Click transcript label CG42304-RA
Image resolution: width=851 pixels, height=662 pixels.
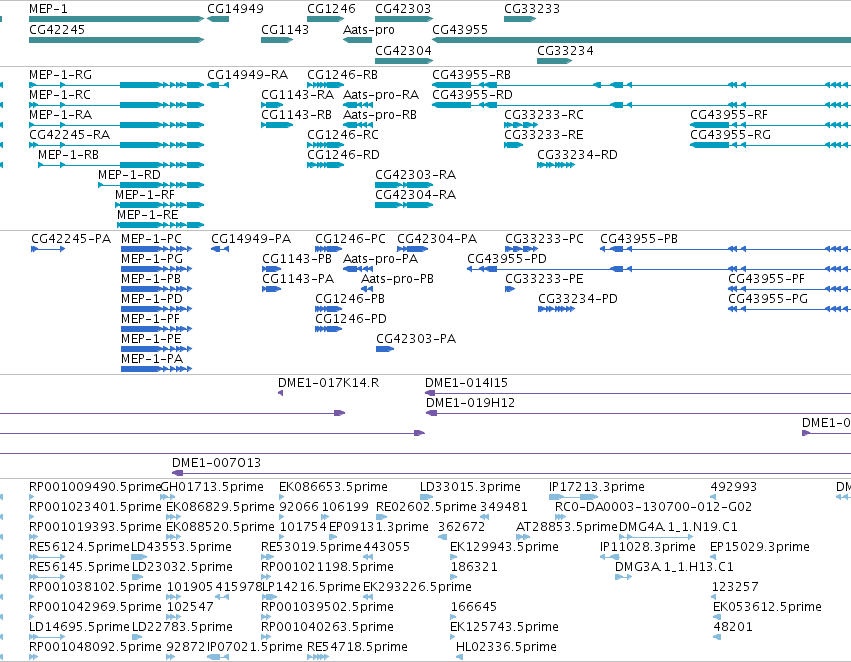tap(415, 195)
